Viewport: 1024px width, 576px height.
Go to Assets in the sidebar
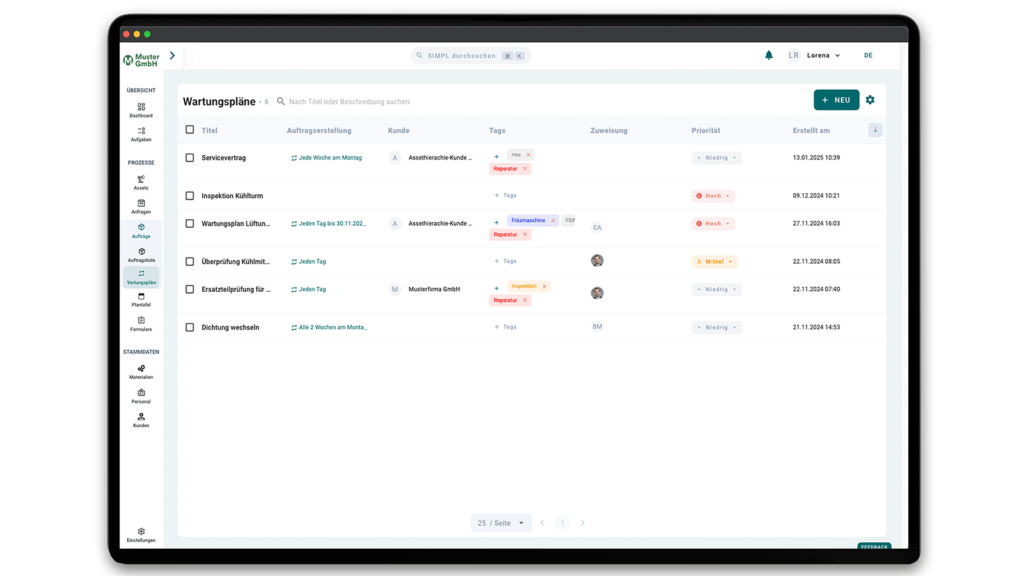pos(141,182)
